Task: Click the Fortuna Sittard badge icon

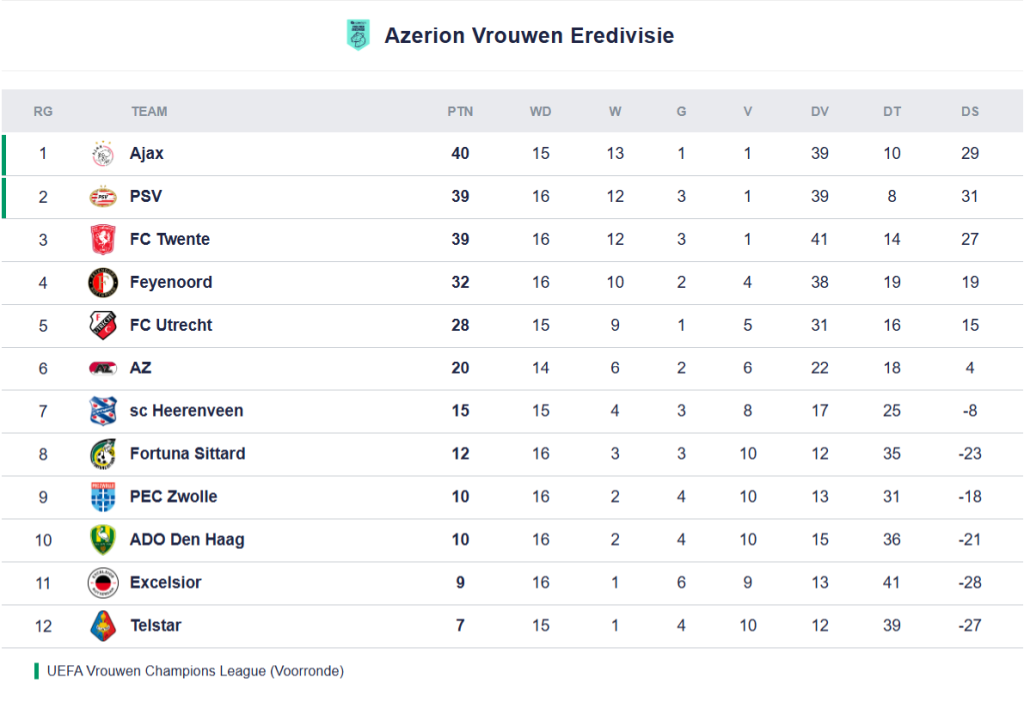Action: coord(103,454)
